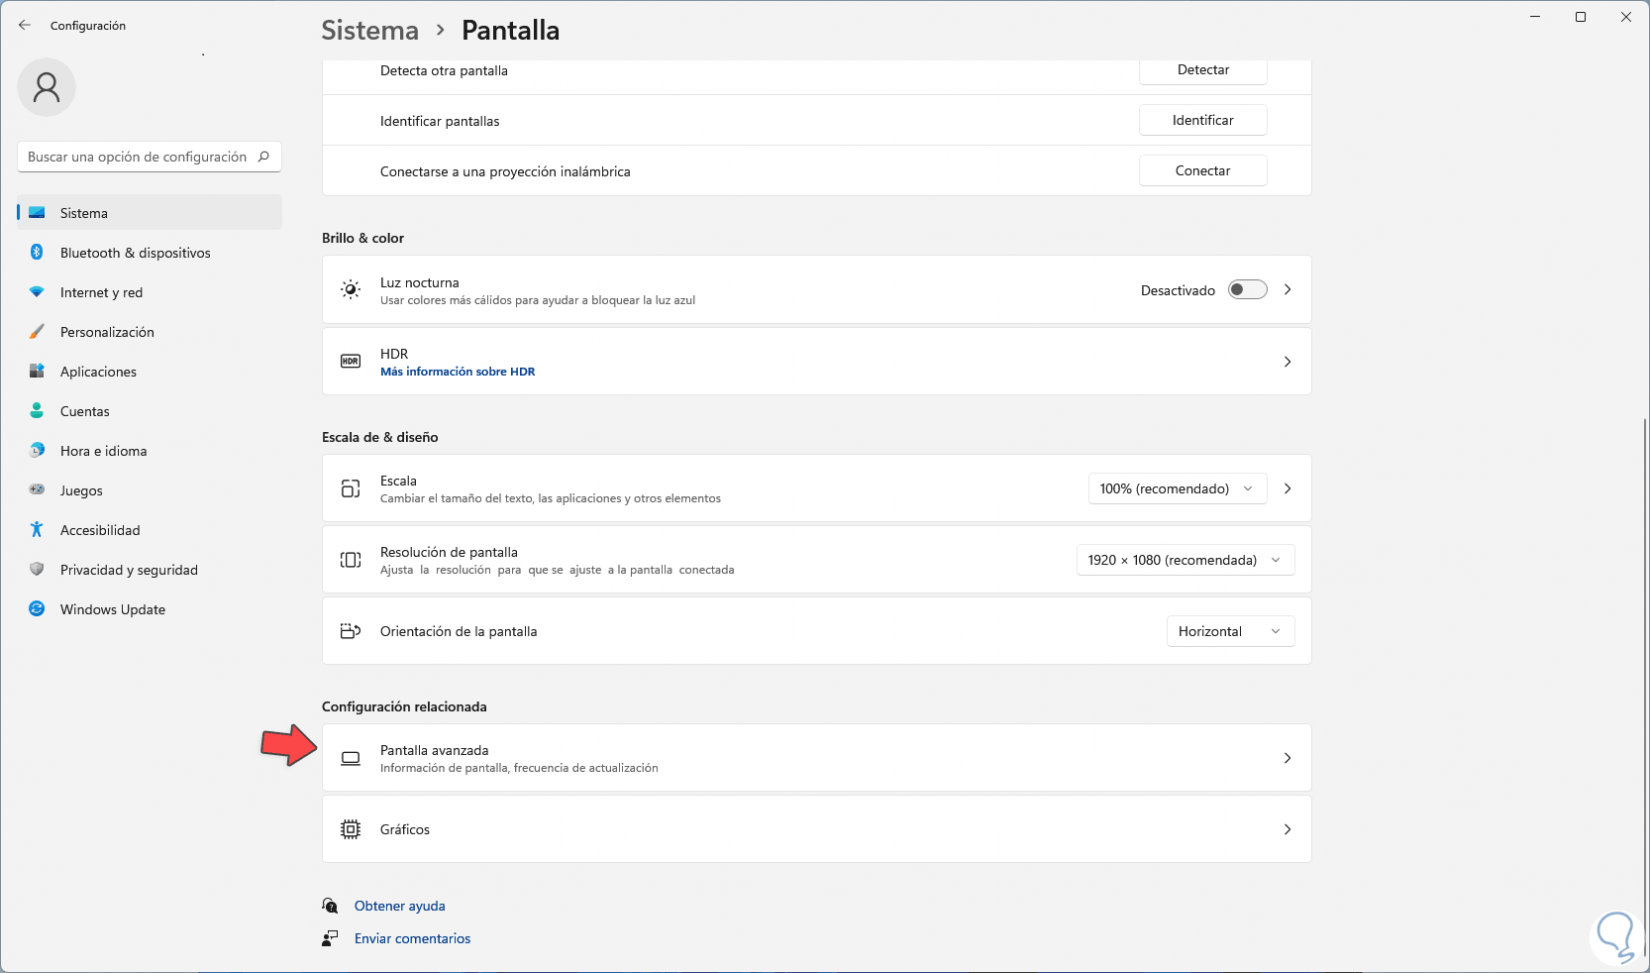1650x973 pixels.
Task: Click the search magnifier icon
Action: tap(264, 156)
